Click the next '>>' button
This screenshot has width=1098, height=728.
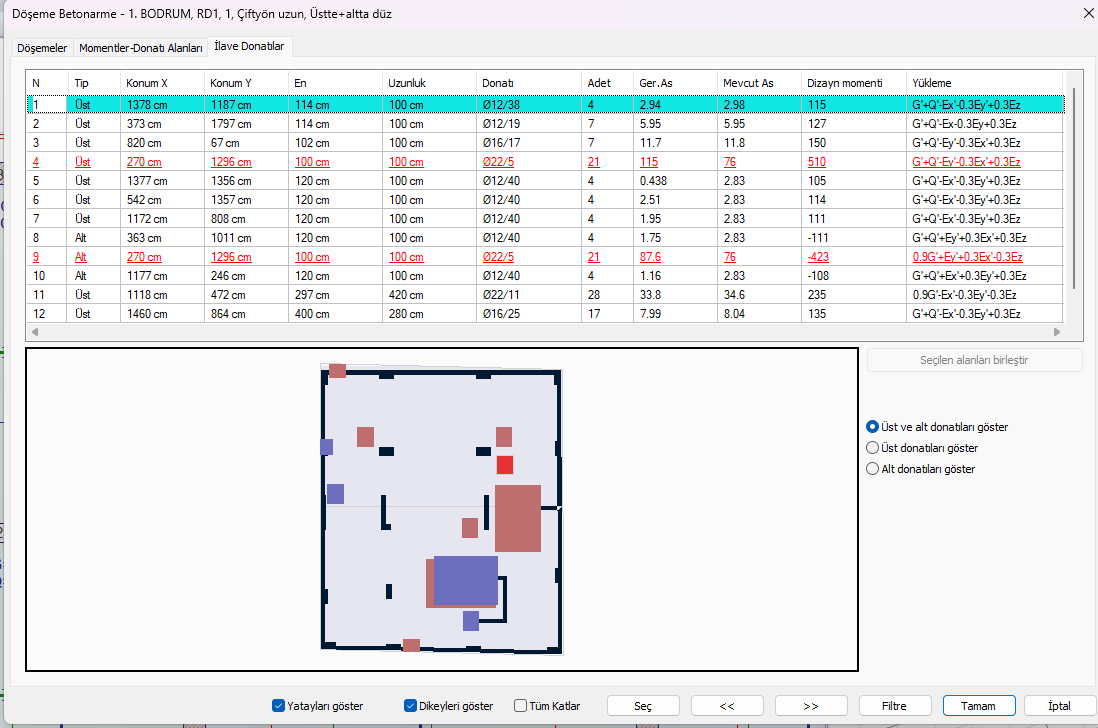pyautogui.click(x=811, y=706)
